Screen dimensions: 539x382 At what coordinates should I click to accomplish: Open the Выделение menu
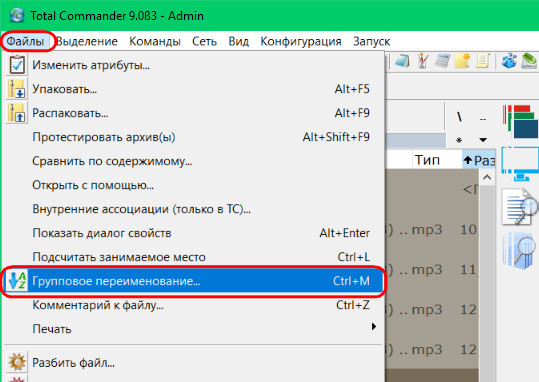87,41
